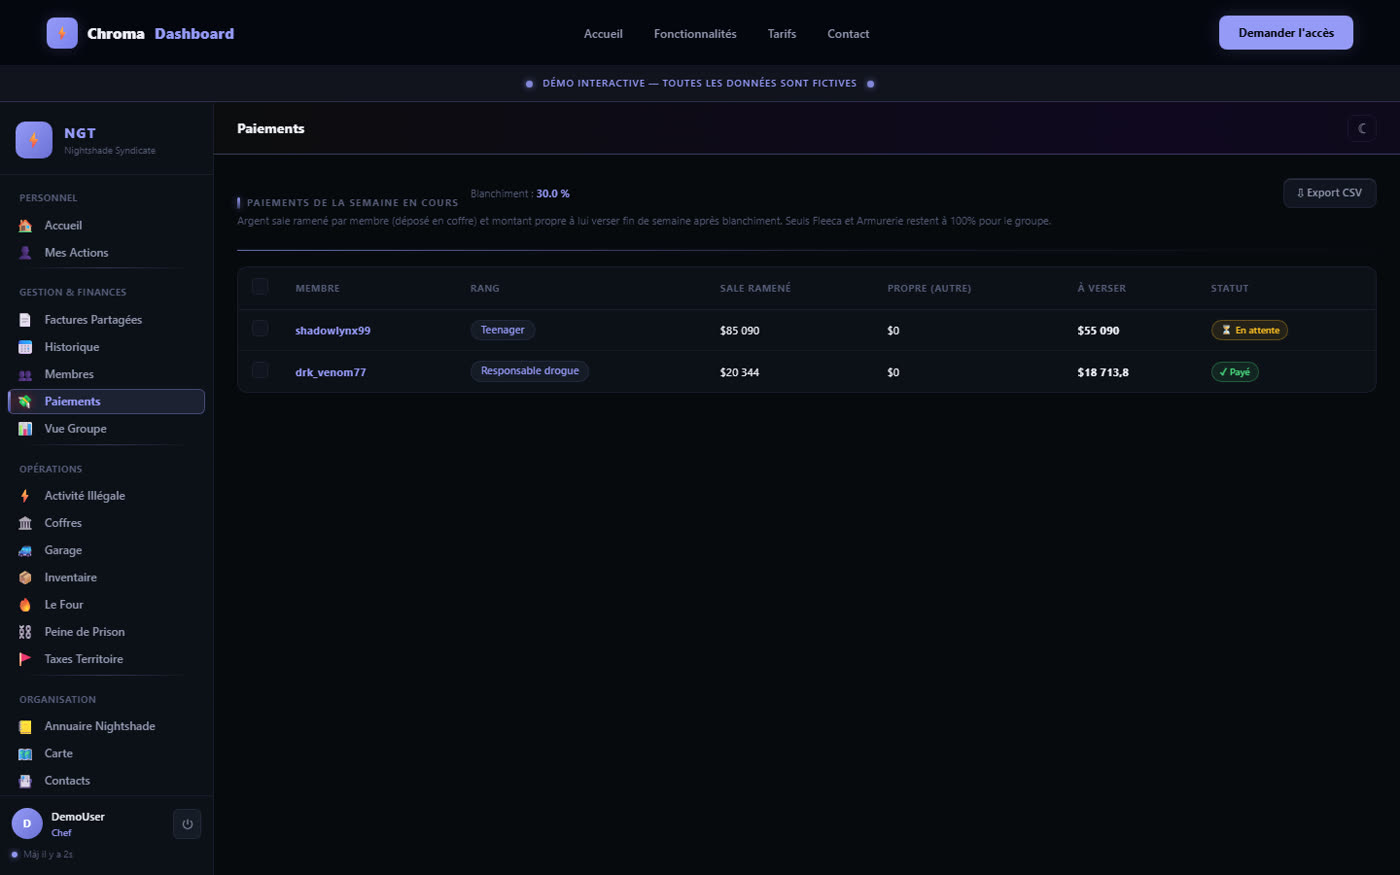Open Fonctionnalités in top navigation
This screenshot has height=875, width=1400.
point(695,34)
